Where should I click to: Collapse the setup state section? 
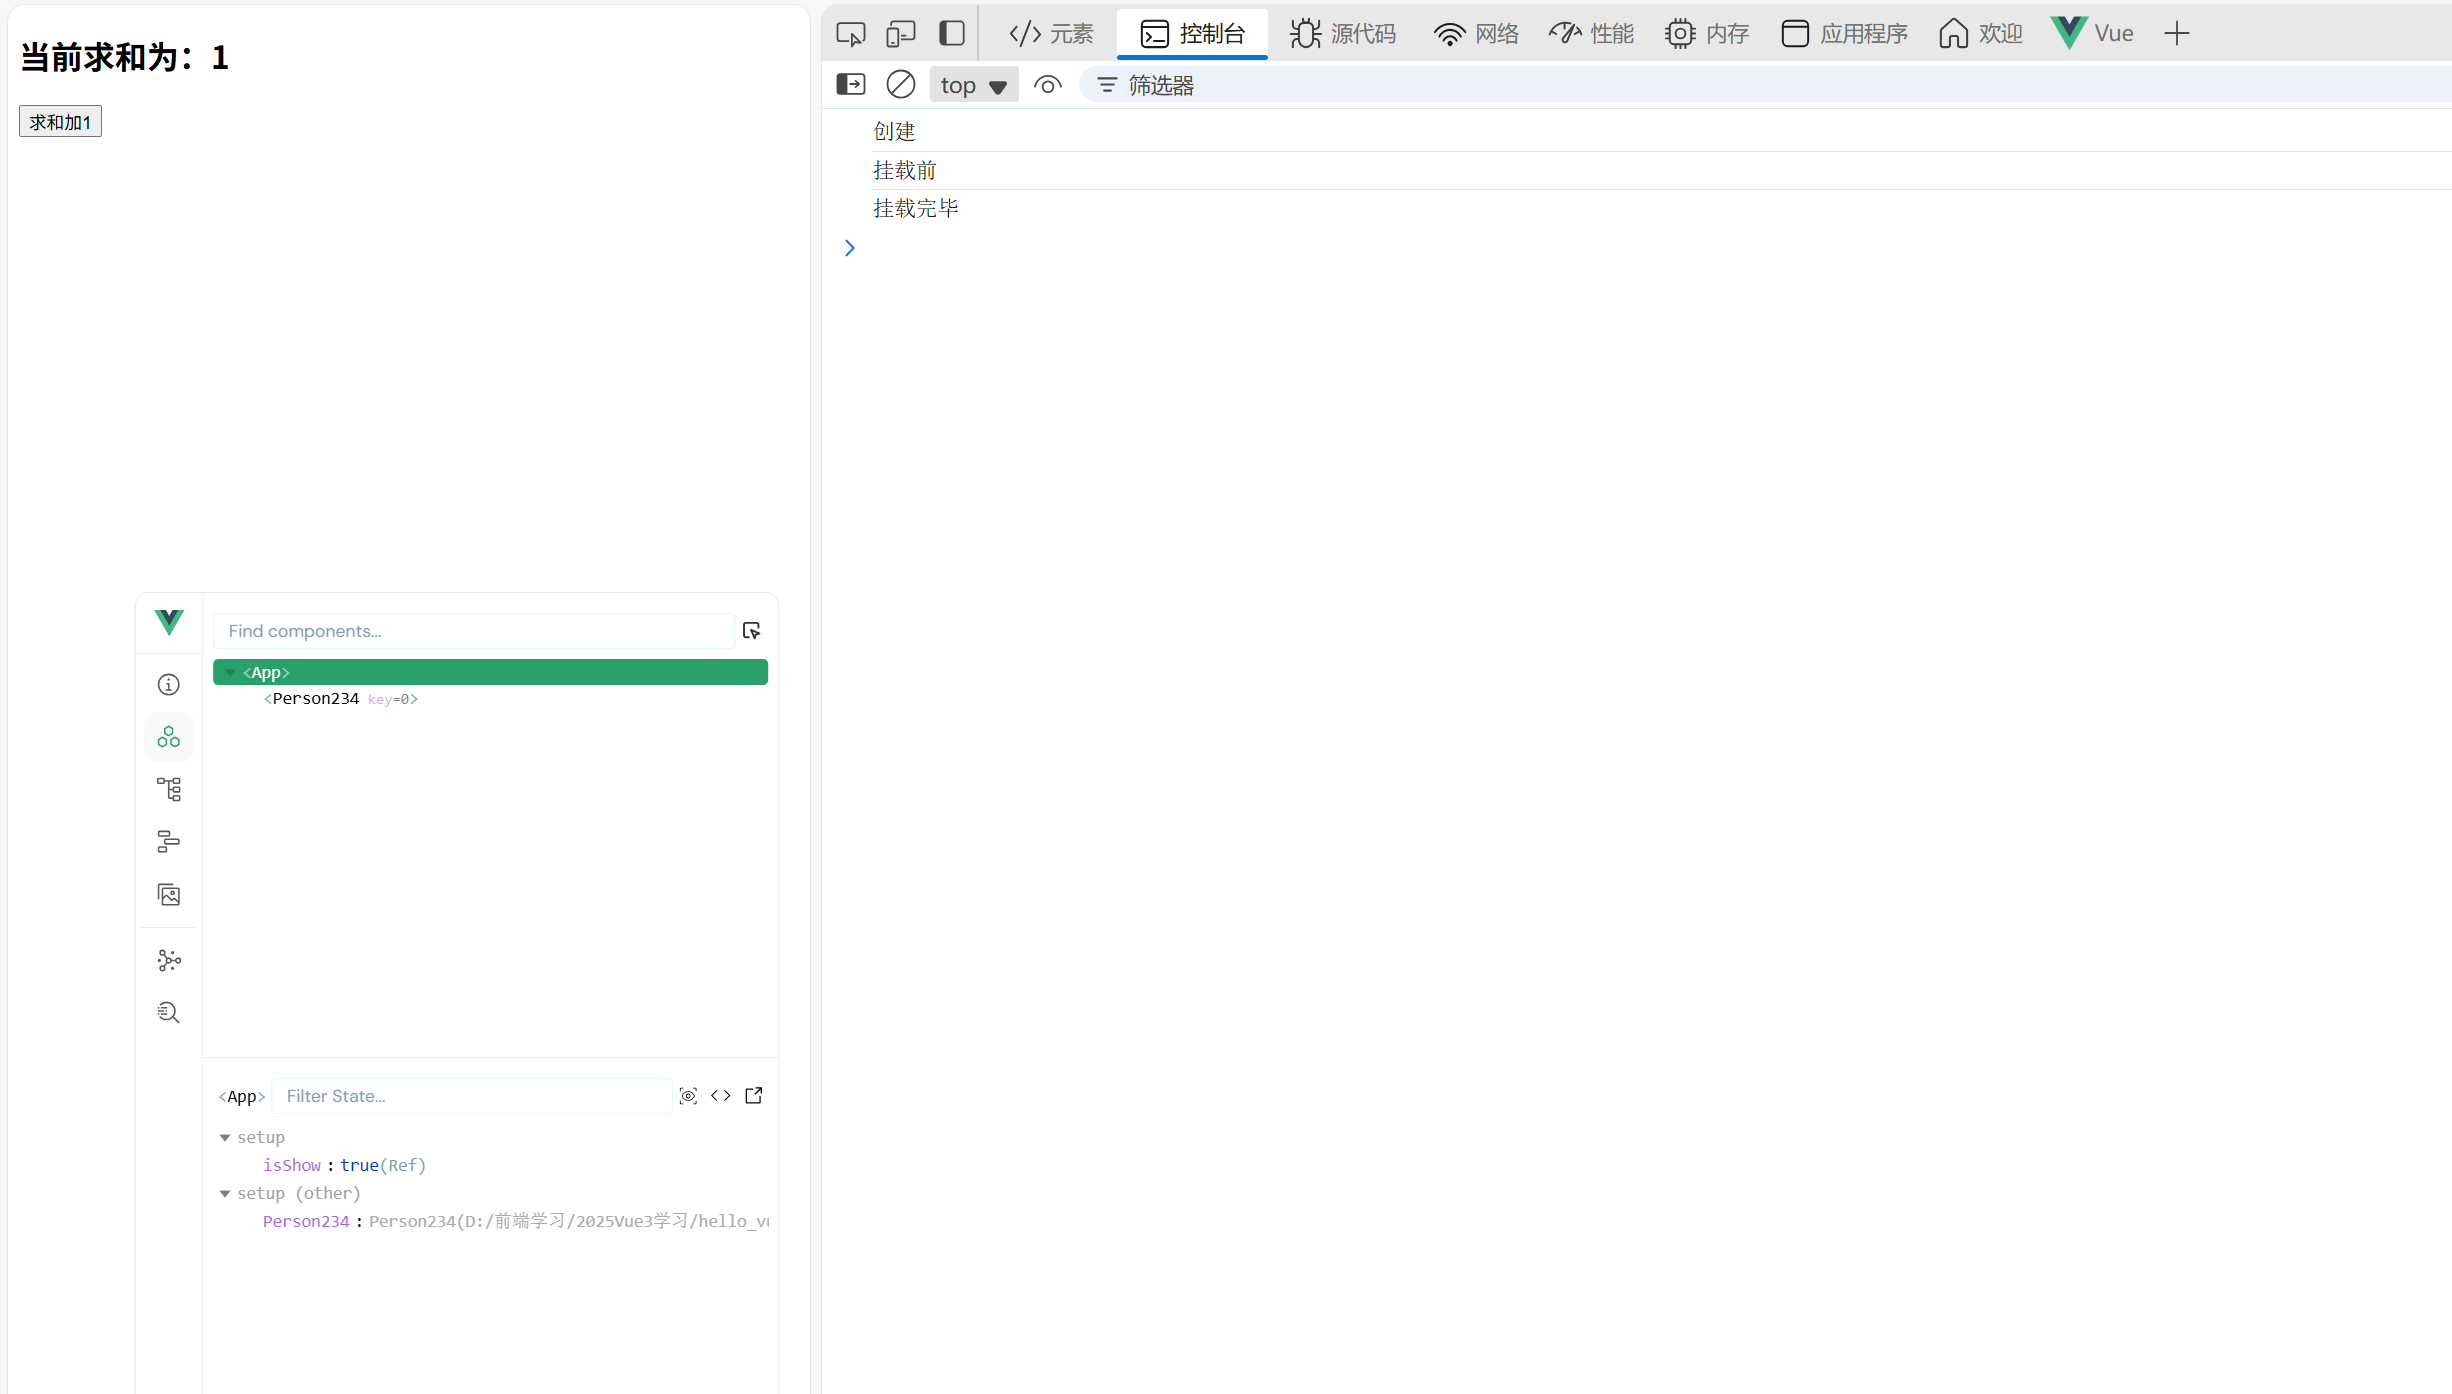225,1138
